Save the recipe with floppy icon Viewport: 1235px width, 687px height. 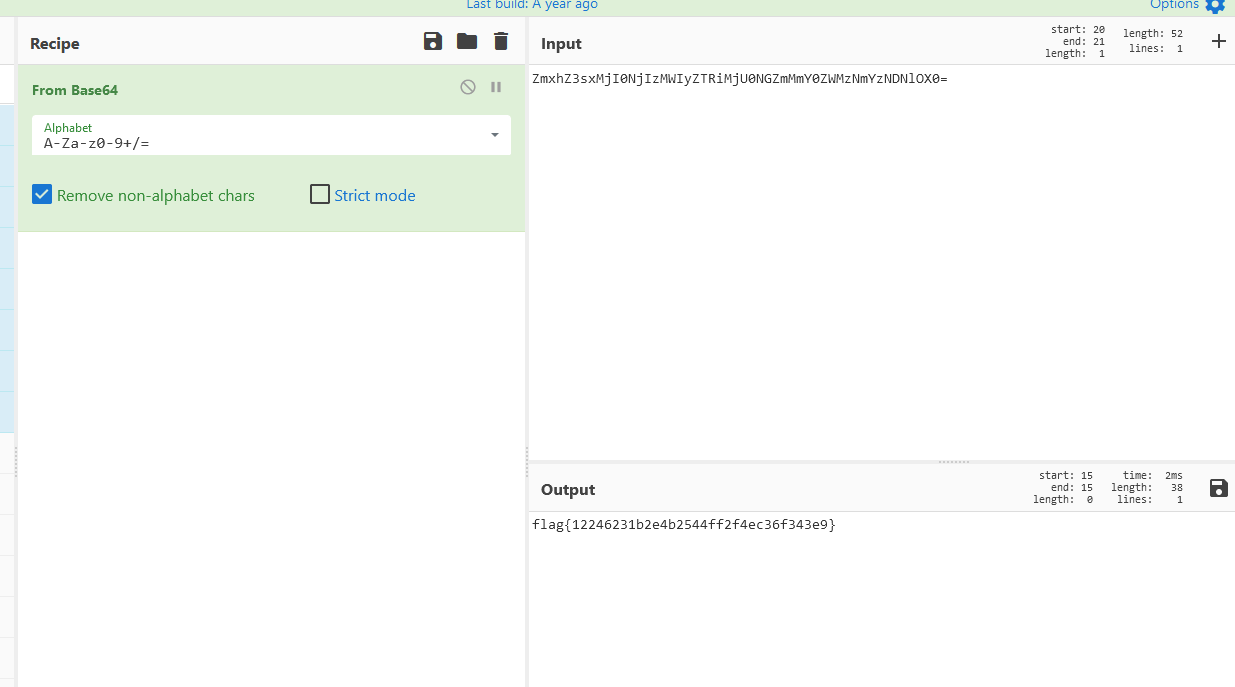tap(433, 41)
